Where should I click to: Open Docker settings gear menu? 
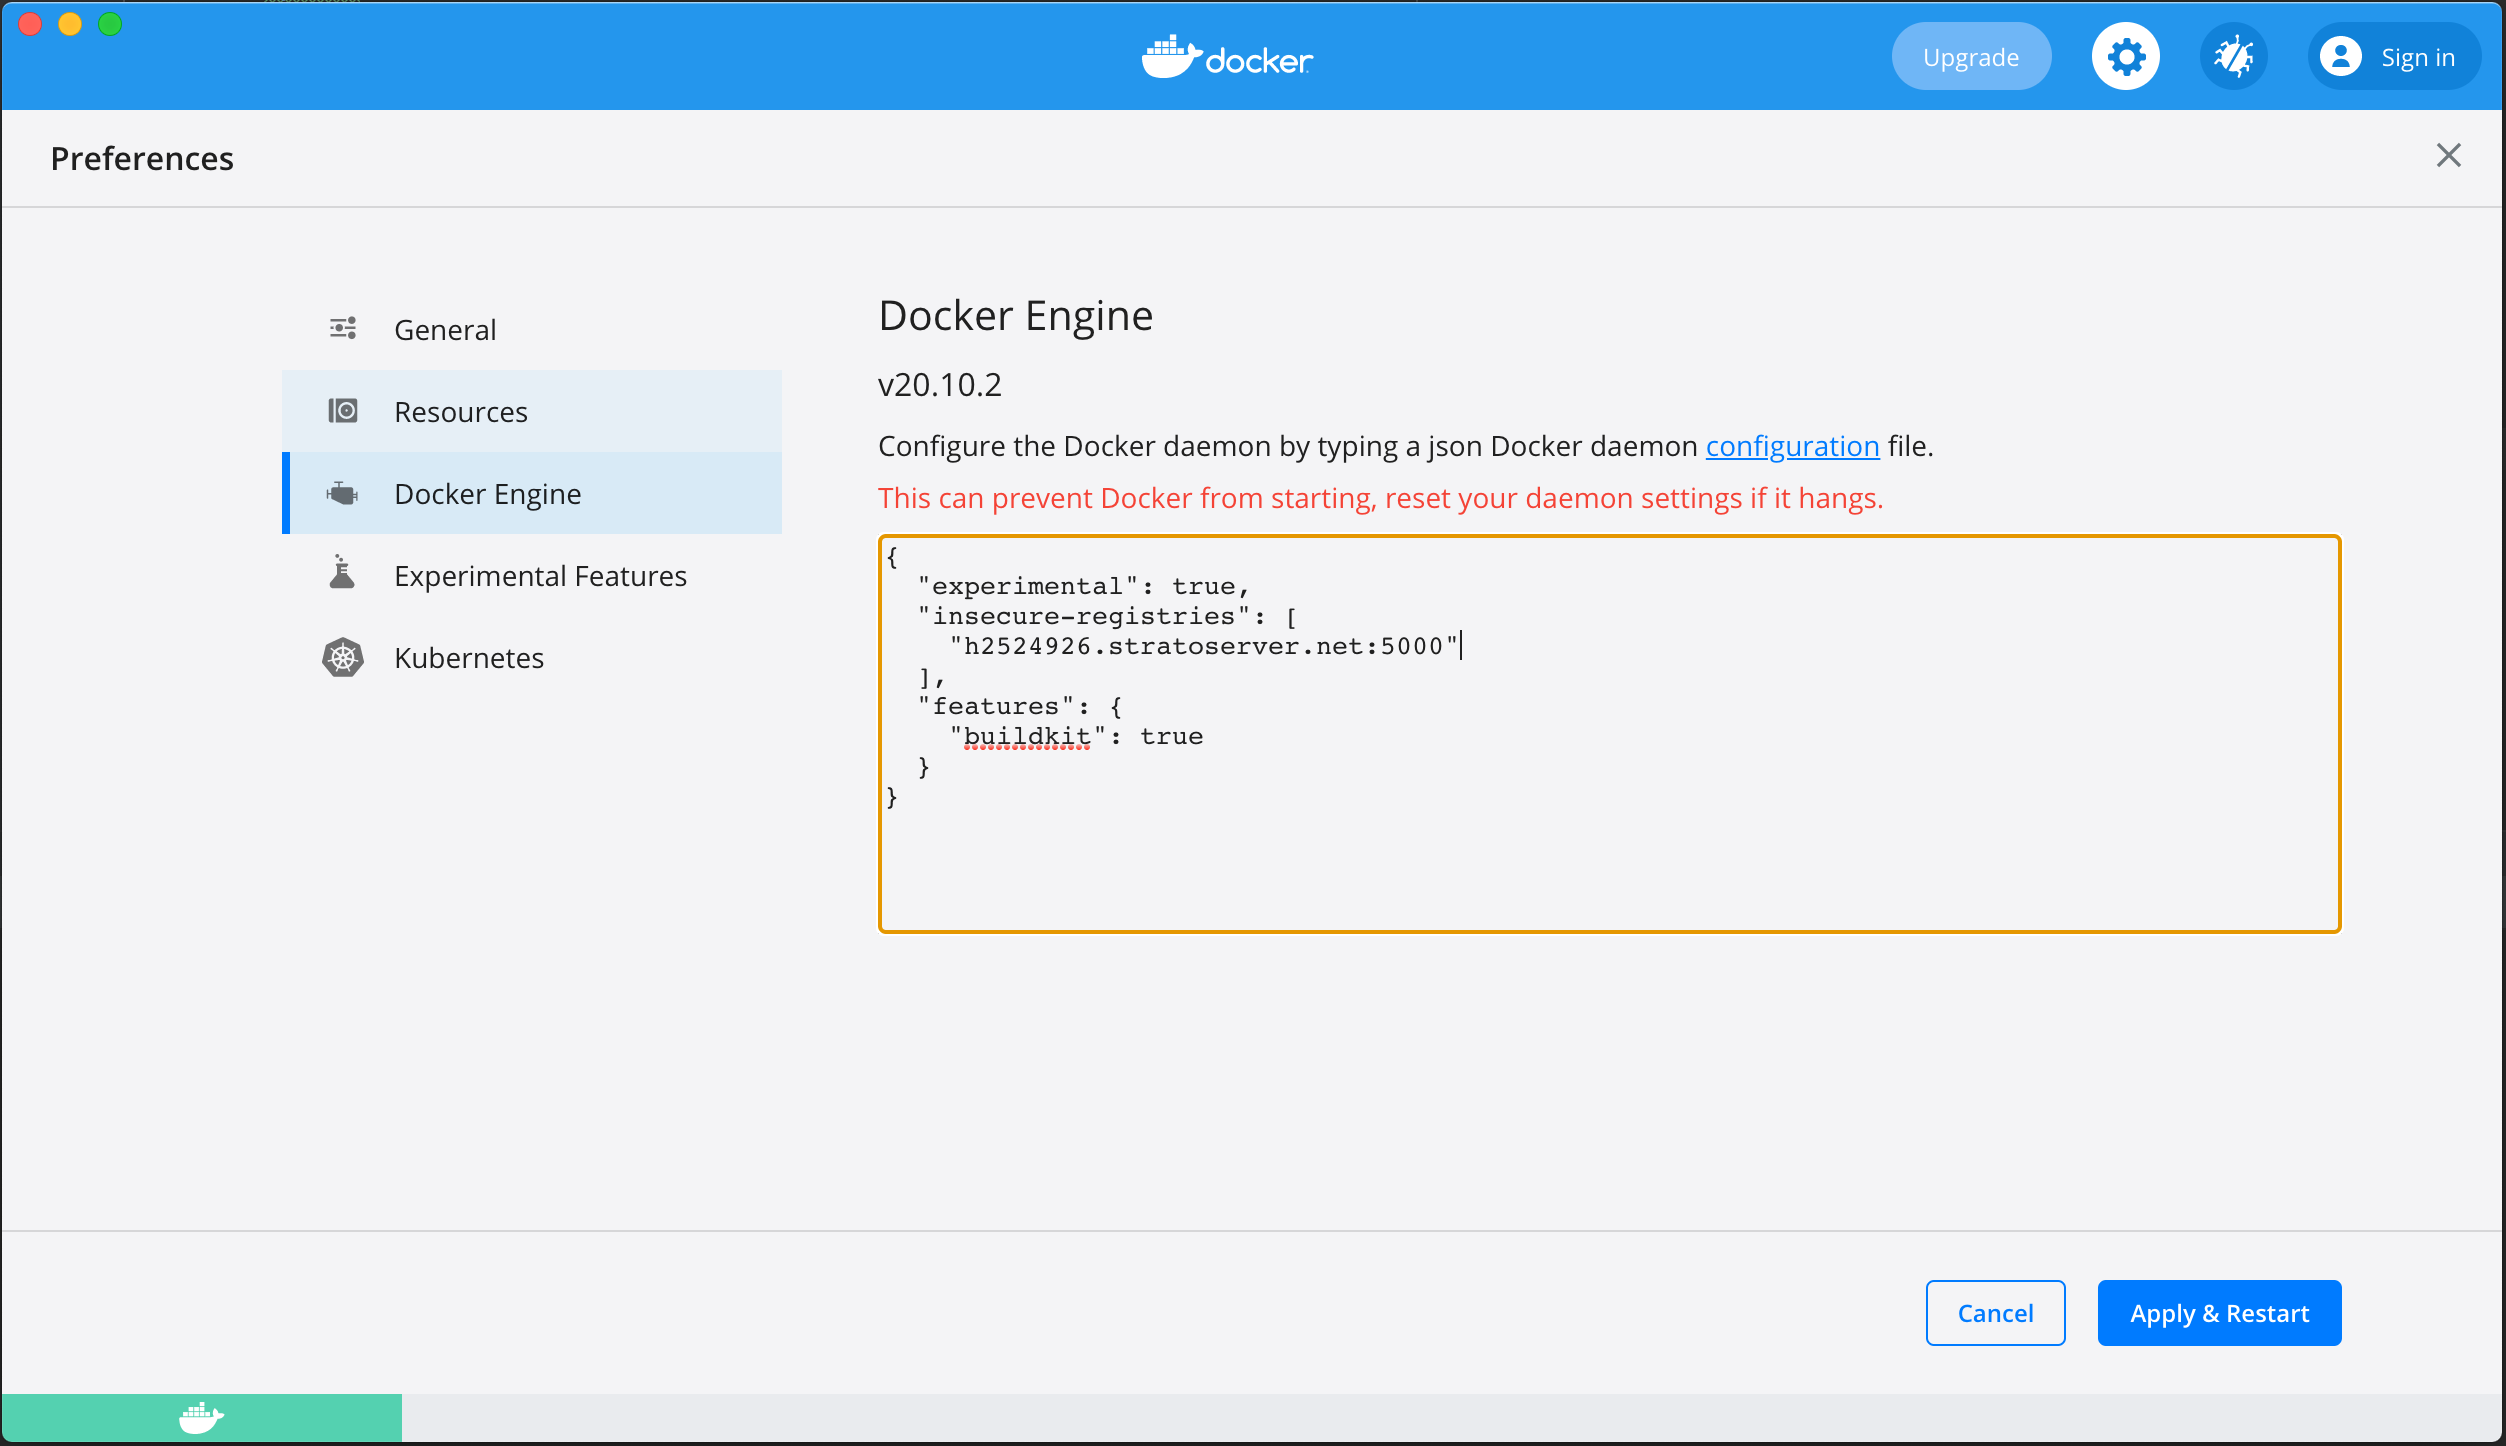click(x=2127, y=57)
